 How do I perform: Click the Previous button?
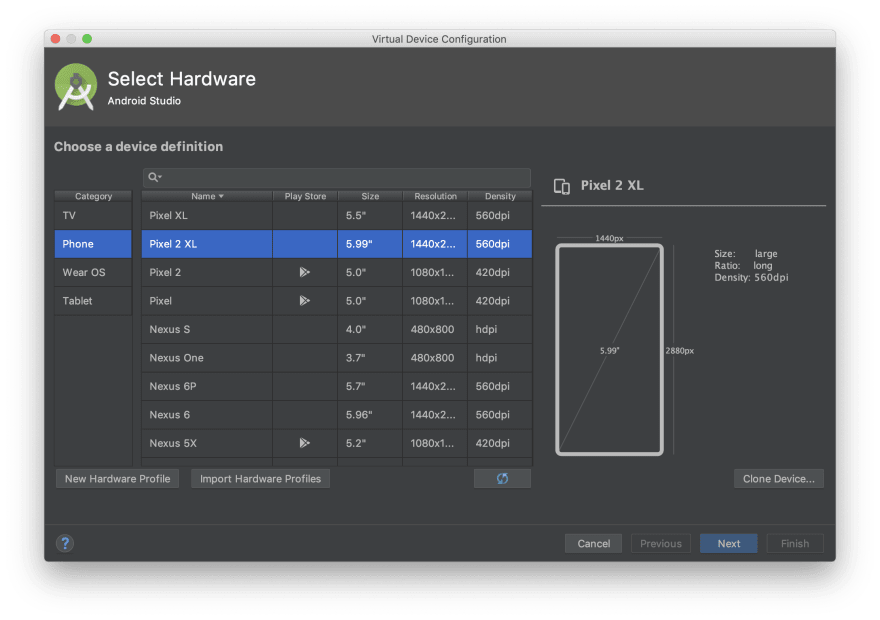tap(661, 543)
